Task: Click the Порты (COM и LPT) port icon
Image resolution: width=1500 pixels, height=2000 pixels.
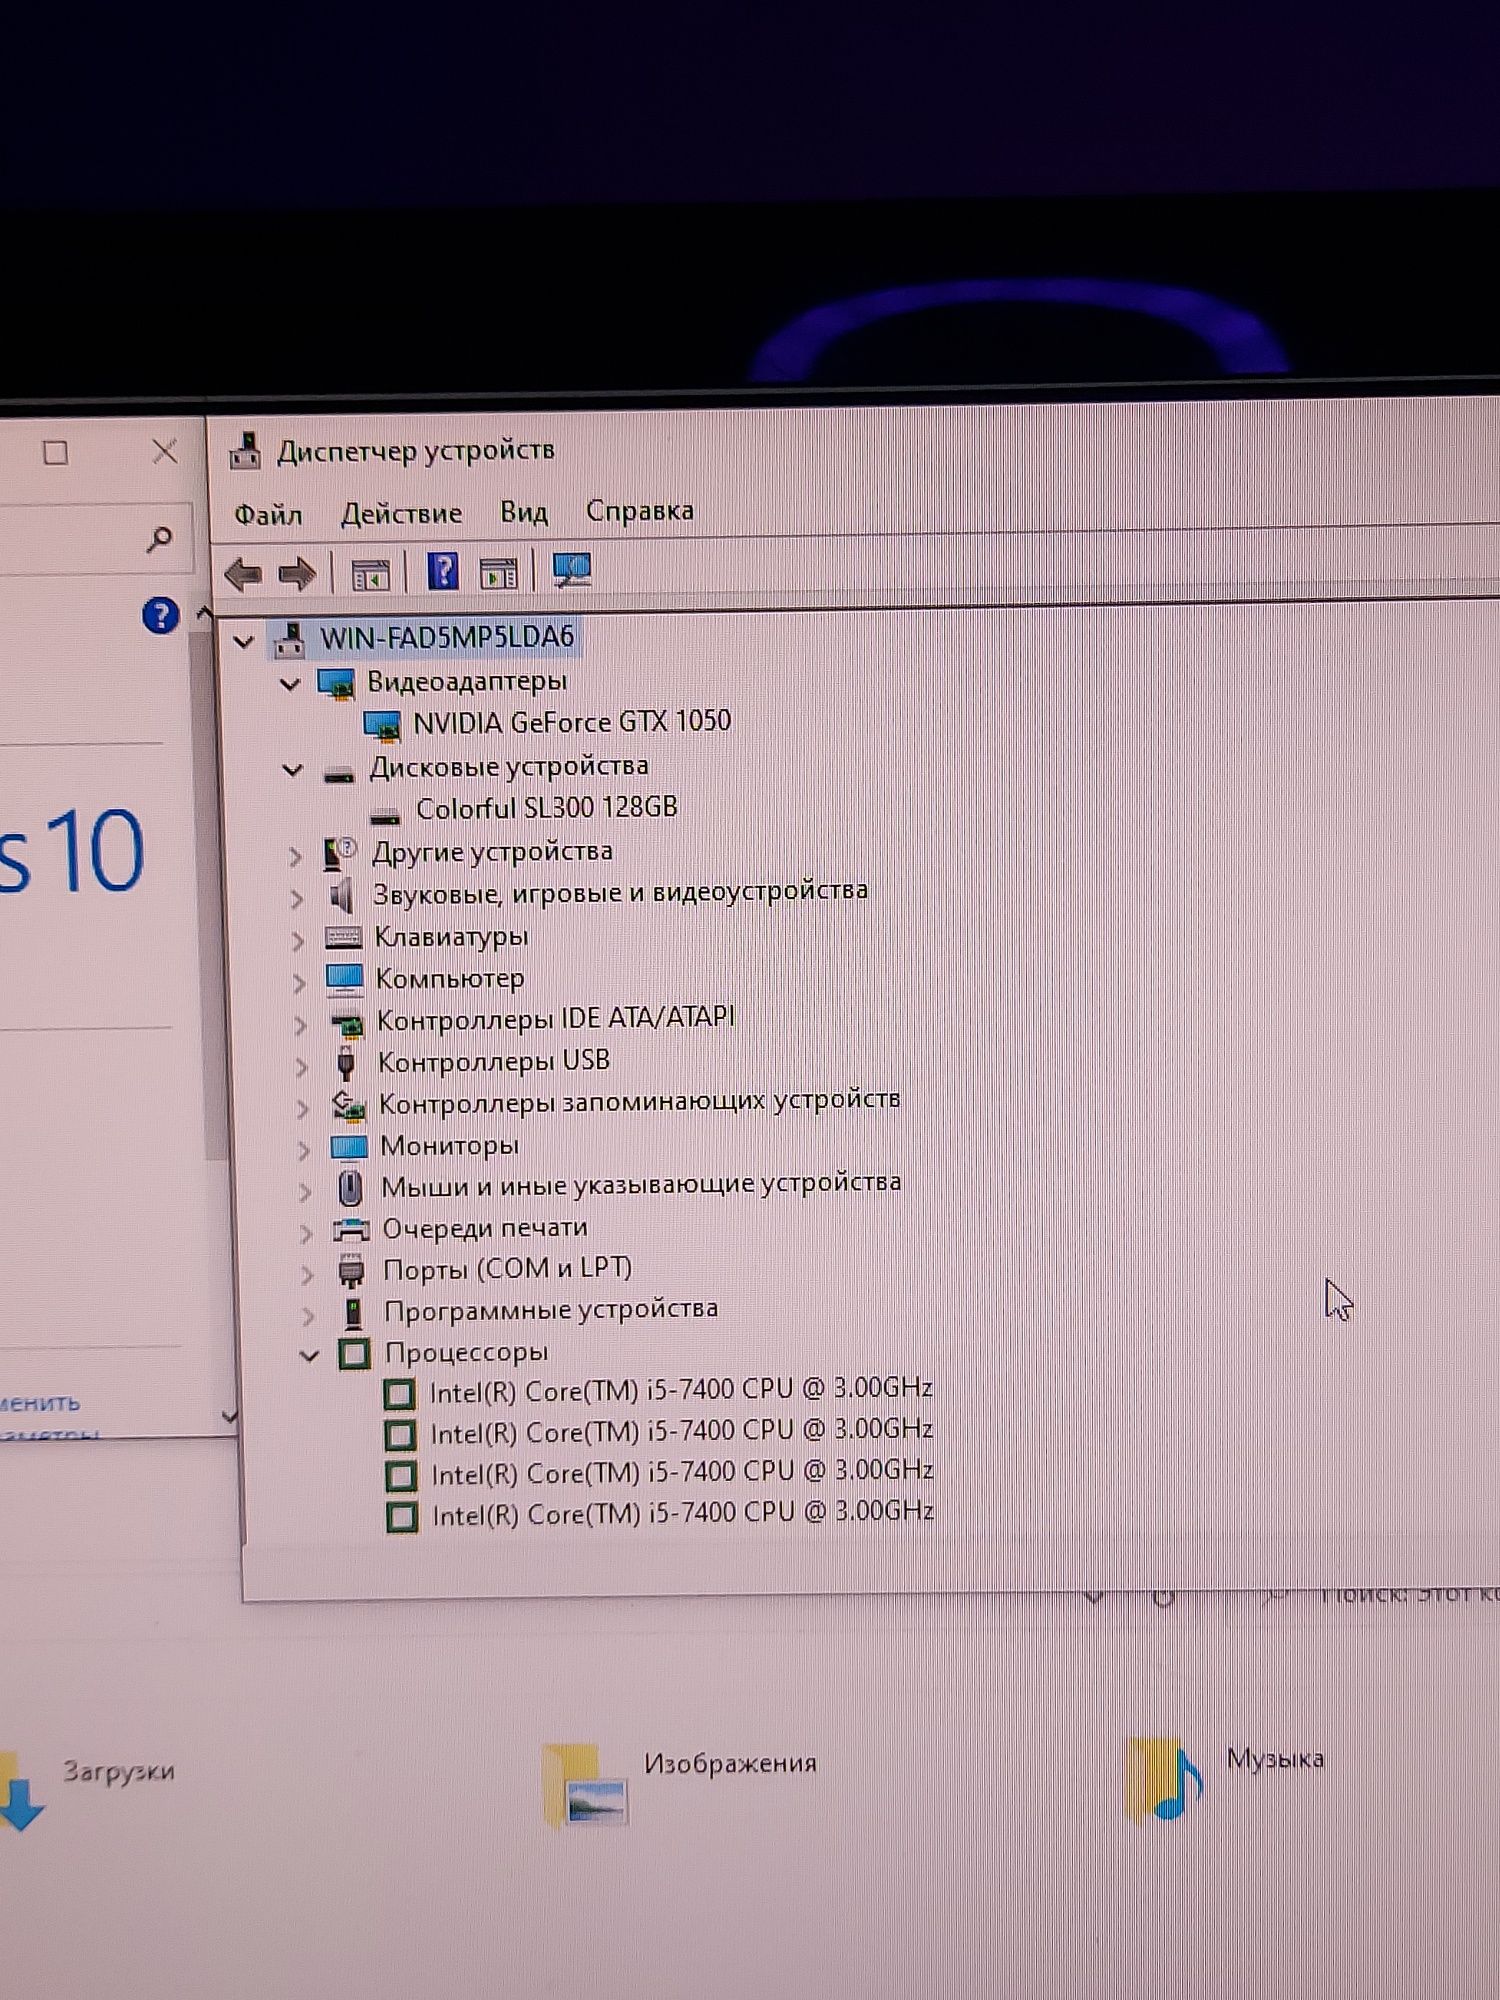Action: (351, 1272)
